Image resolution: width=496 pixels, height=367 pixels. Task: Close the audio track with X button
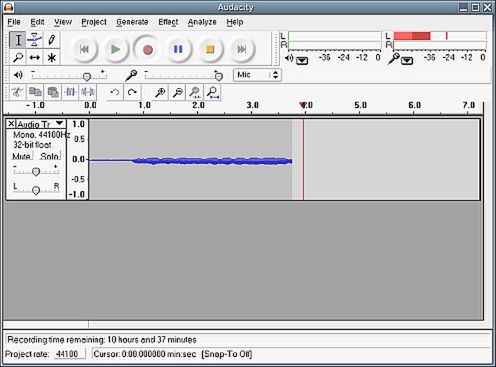[x=11, y=124]
